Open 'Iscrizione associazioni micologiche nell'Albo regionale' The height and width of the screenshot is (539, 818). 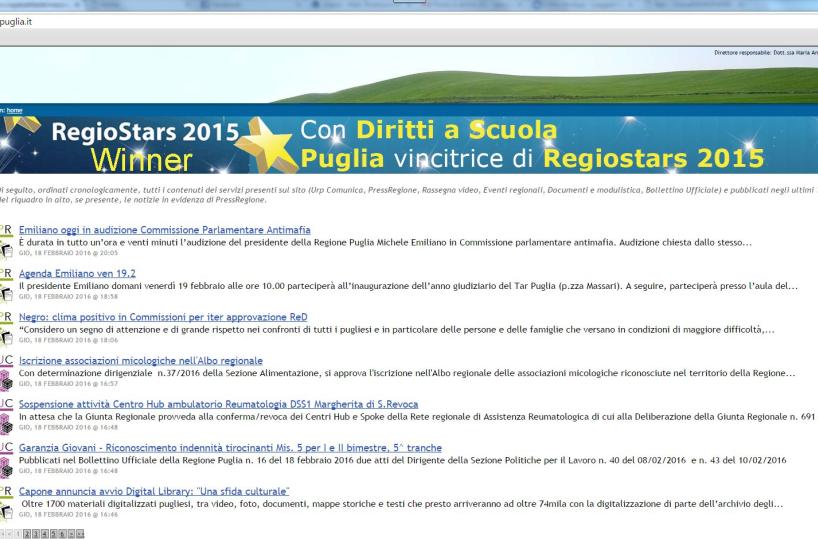coord(141,361)
